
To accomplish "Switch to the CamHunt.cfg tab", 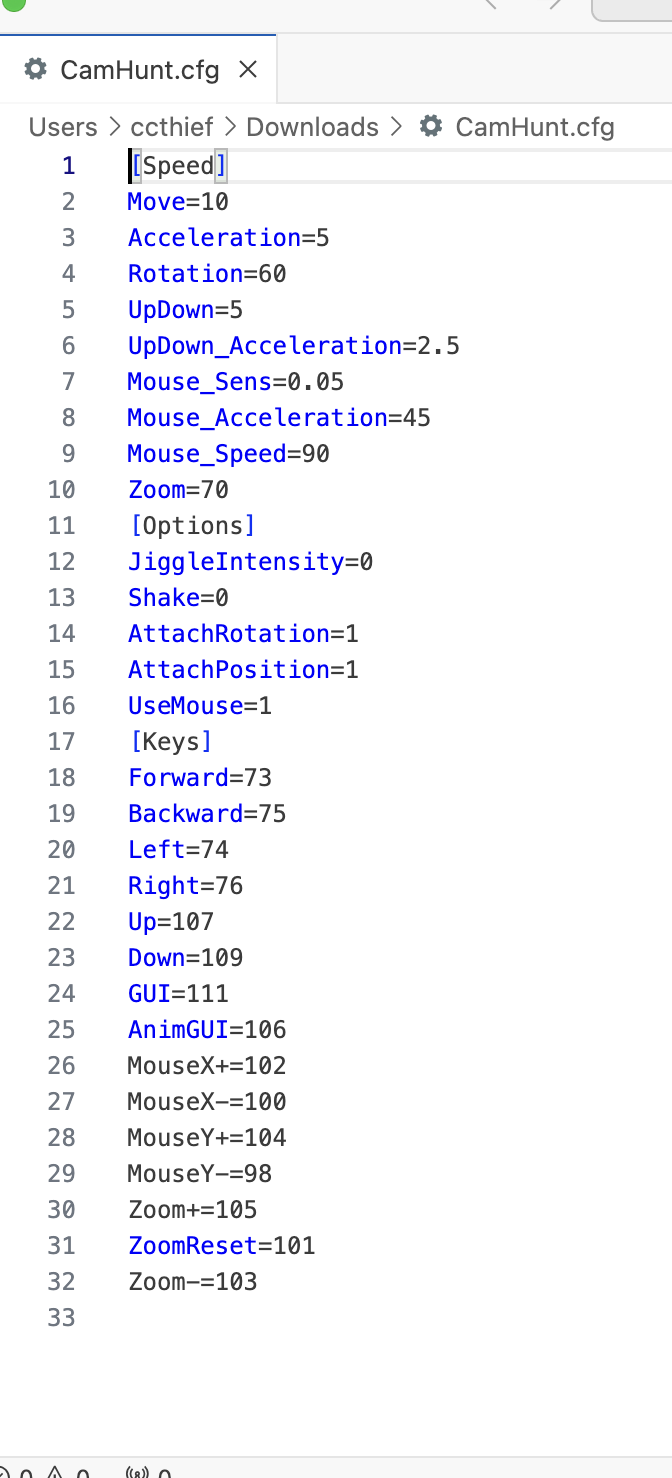I will 139,69.
